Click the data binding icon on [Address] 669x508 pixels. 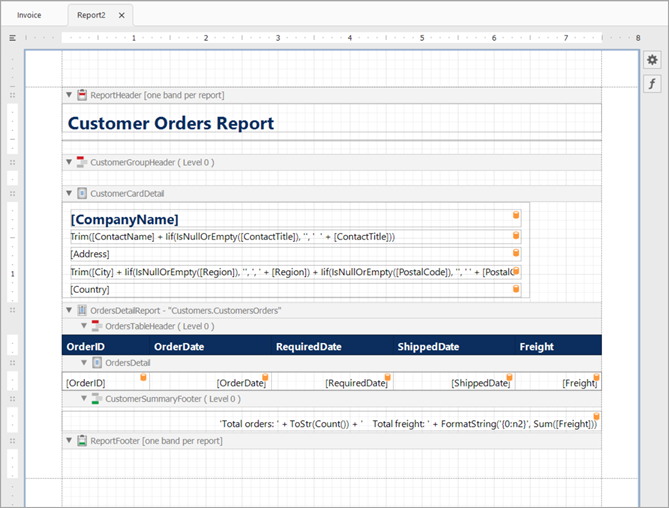(x=516, y=253)
